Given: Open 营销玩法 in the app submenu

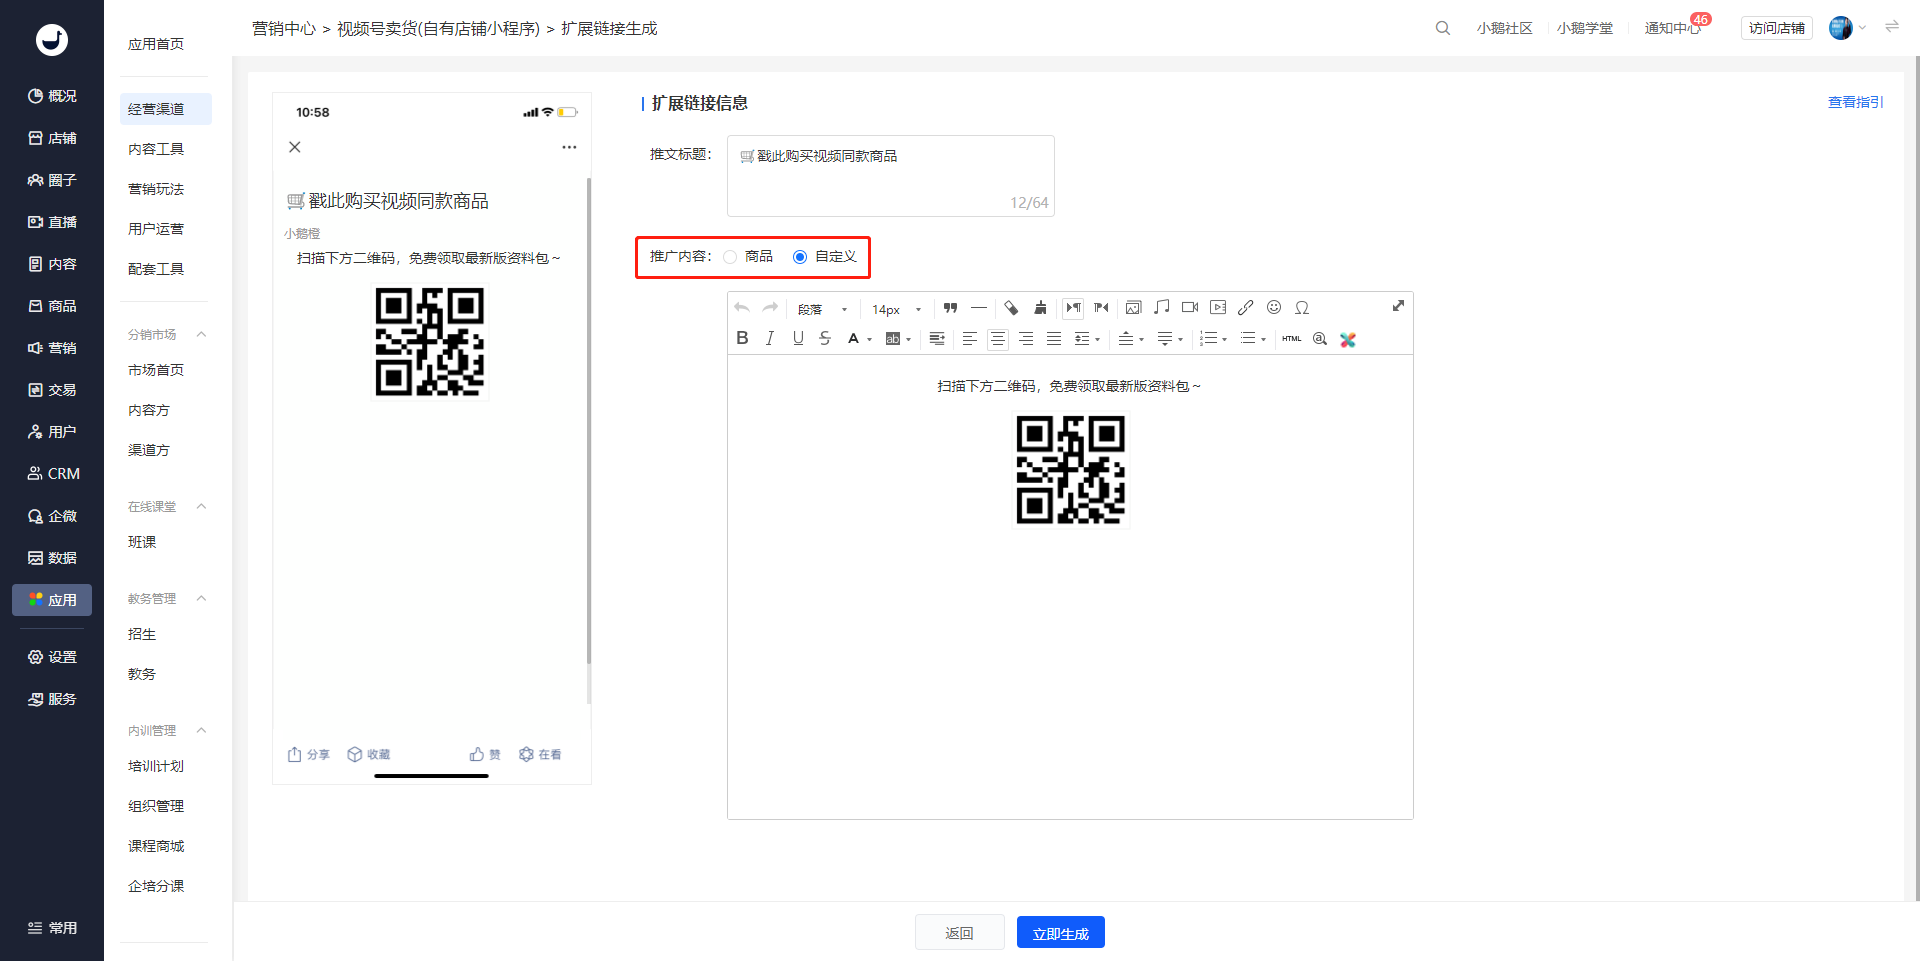Looking at the screenshot, I should pos(156,189).
